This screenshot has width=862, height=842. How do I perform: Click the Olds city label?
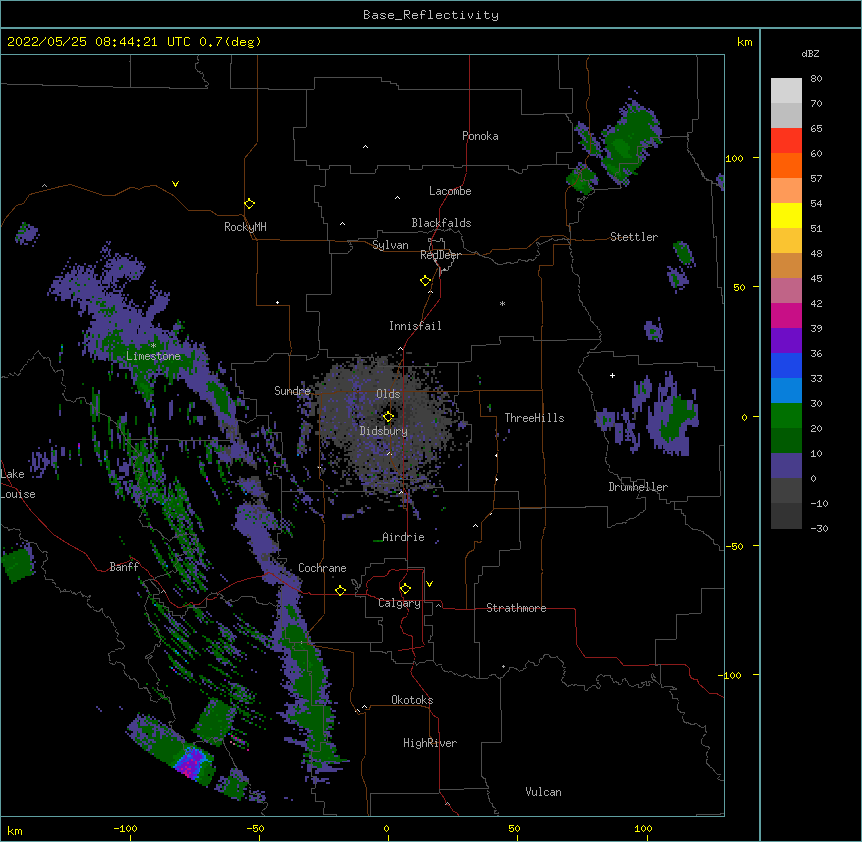pyautogui.click(x=388, y=394)
